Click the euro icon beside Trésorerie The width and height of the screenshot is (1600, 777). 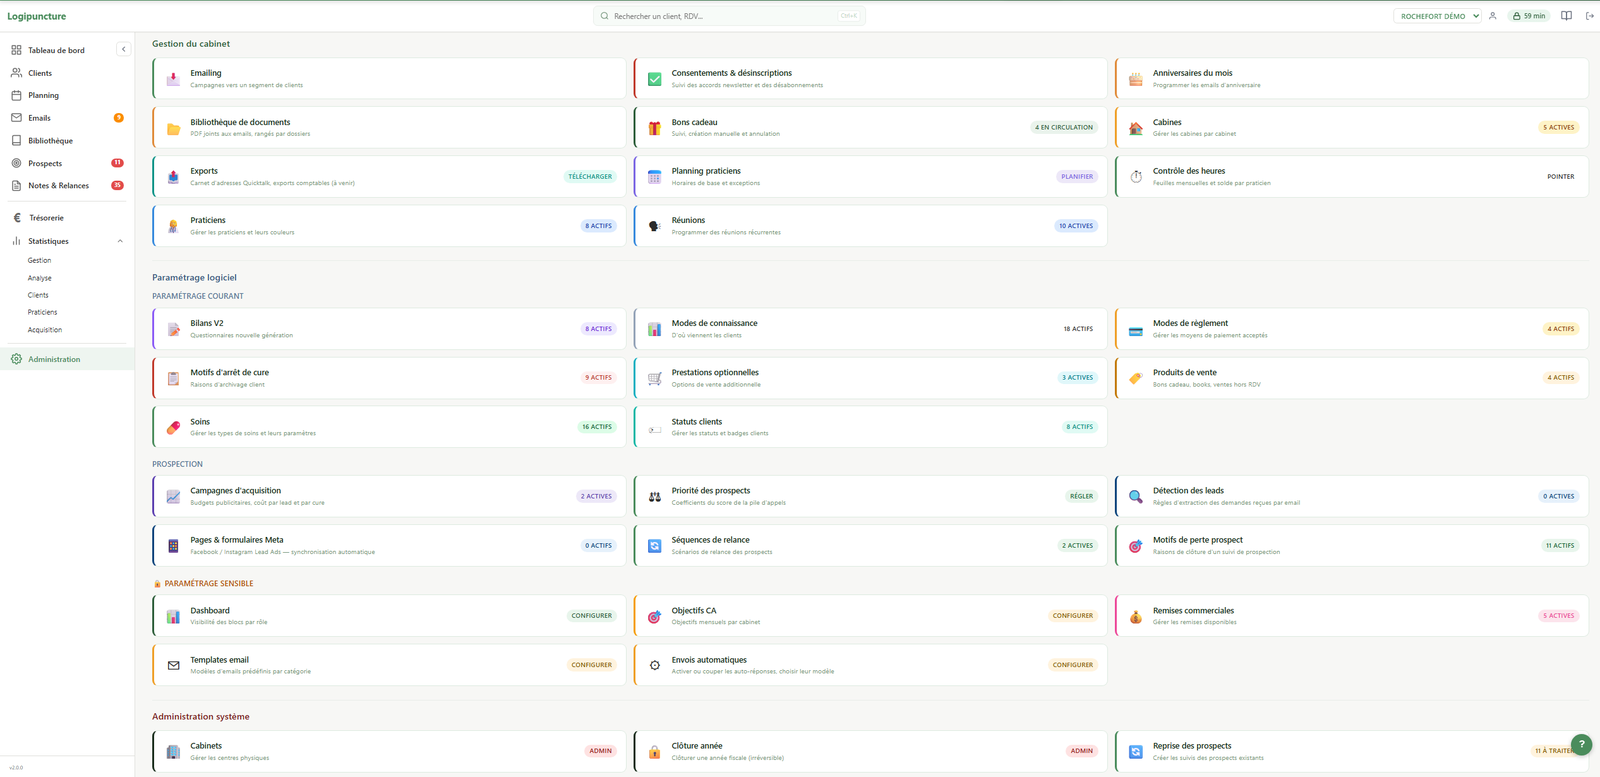[x=16, y=218]
